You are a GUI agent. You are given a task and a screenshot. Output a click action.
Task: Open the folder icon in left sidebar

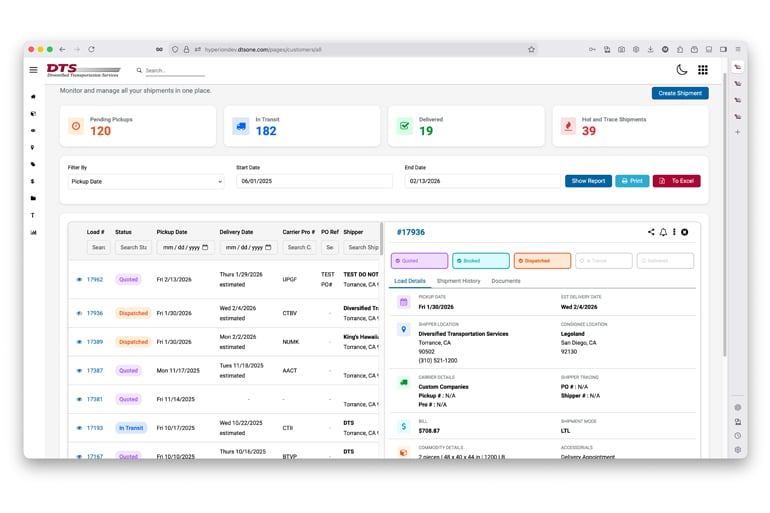33,198
